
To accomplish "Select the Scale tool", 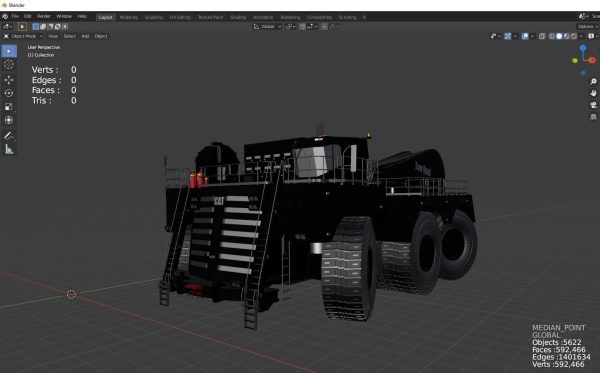I will click(x=9, y=107).
